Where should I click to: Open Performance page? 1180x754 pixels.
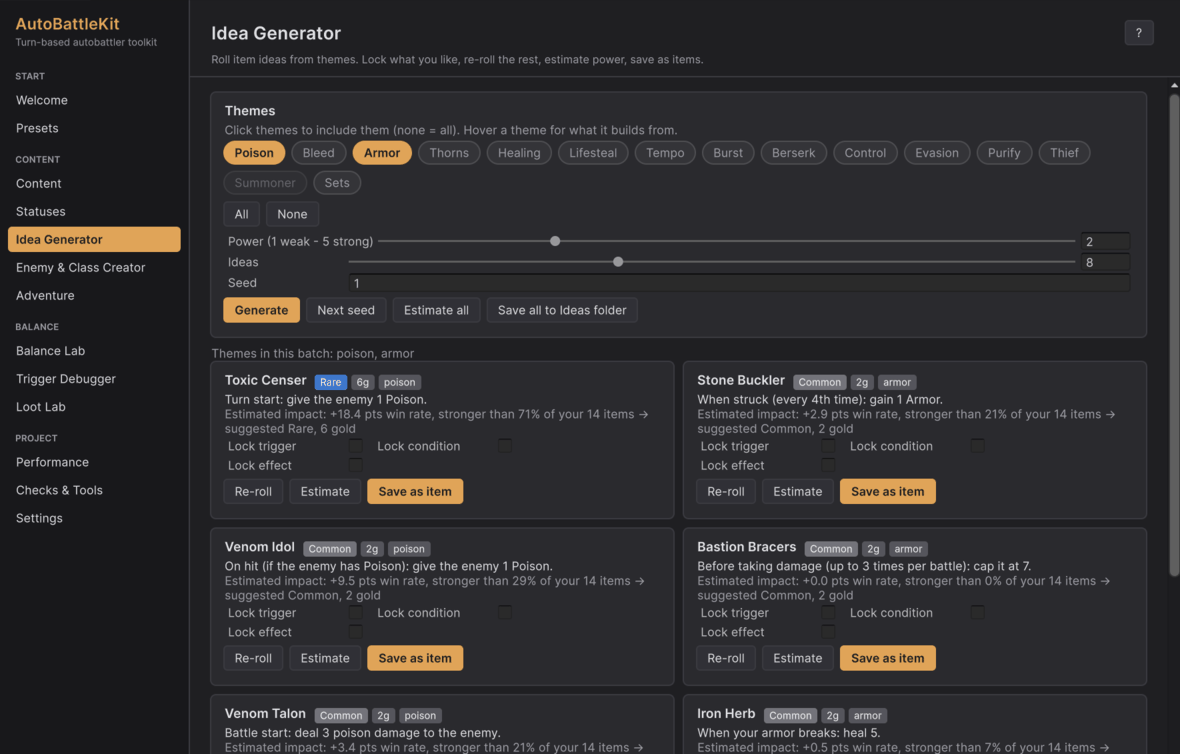94,462
